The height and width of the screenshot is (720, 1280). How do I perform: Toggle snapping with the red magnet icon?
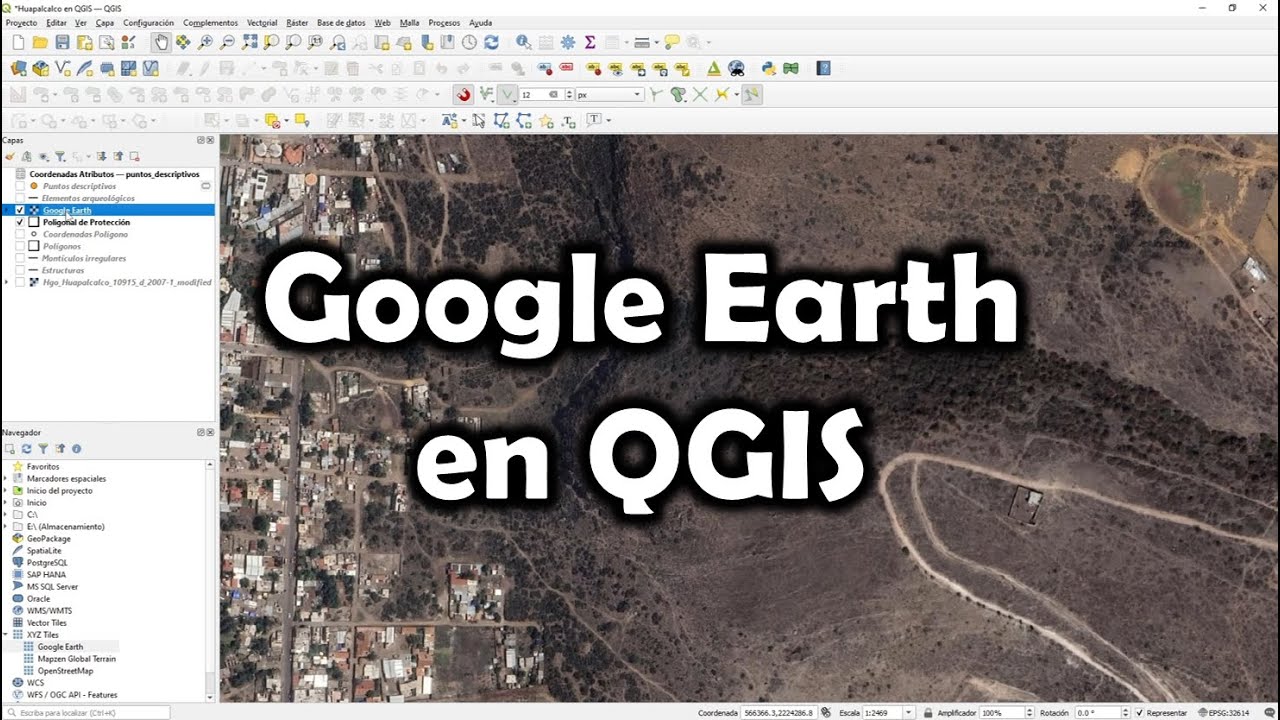pos(463,95)
